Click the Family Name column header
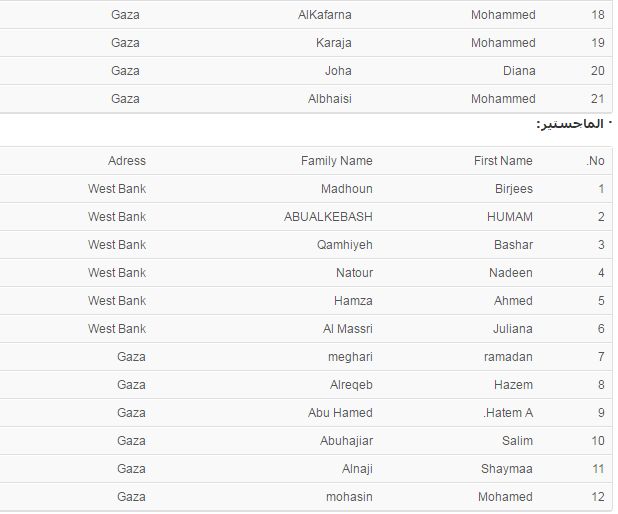This screenshot has width=618, height=514. (336, 161)
